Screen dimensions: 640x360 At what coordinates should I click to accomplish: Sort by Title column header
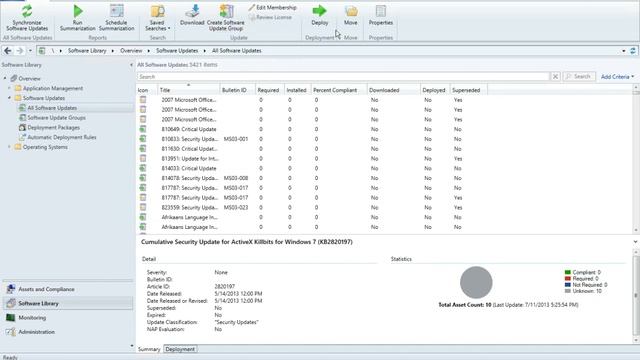click(188, 90)
